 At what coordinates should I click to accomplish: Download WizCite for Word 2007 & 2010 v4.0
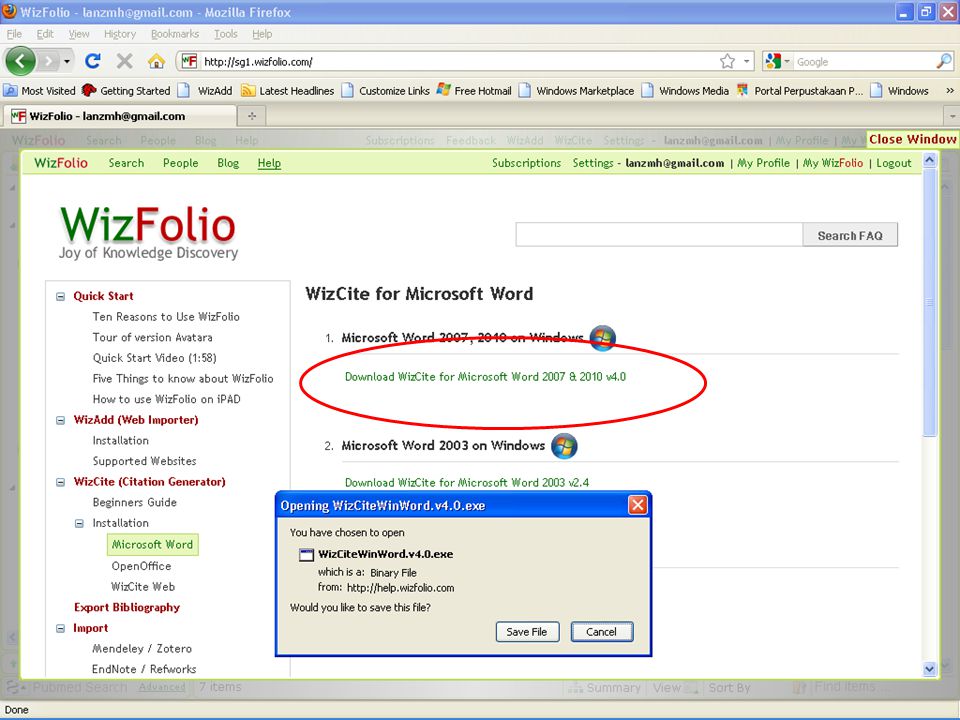point(486,377)
